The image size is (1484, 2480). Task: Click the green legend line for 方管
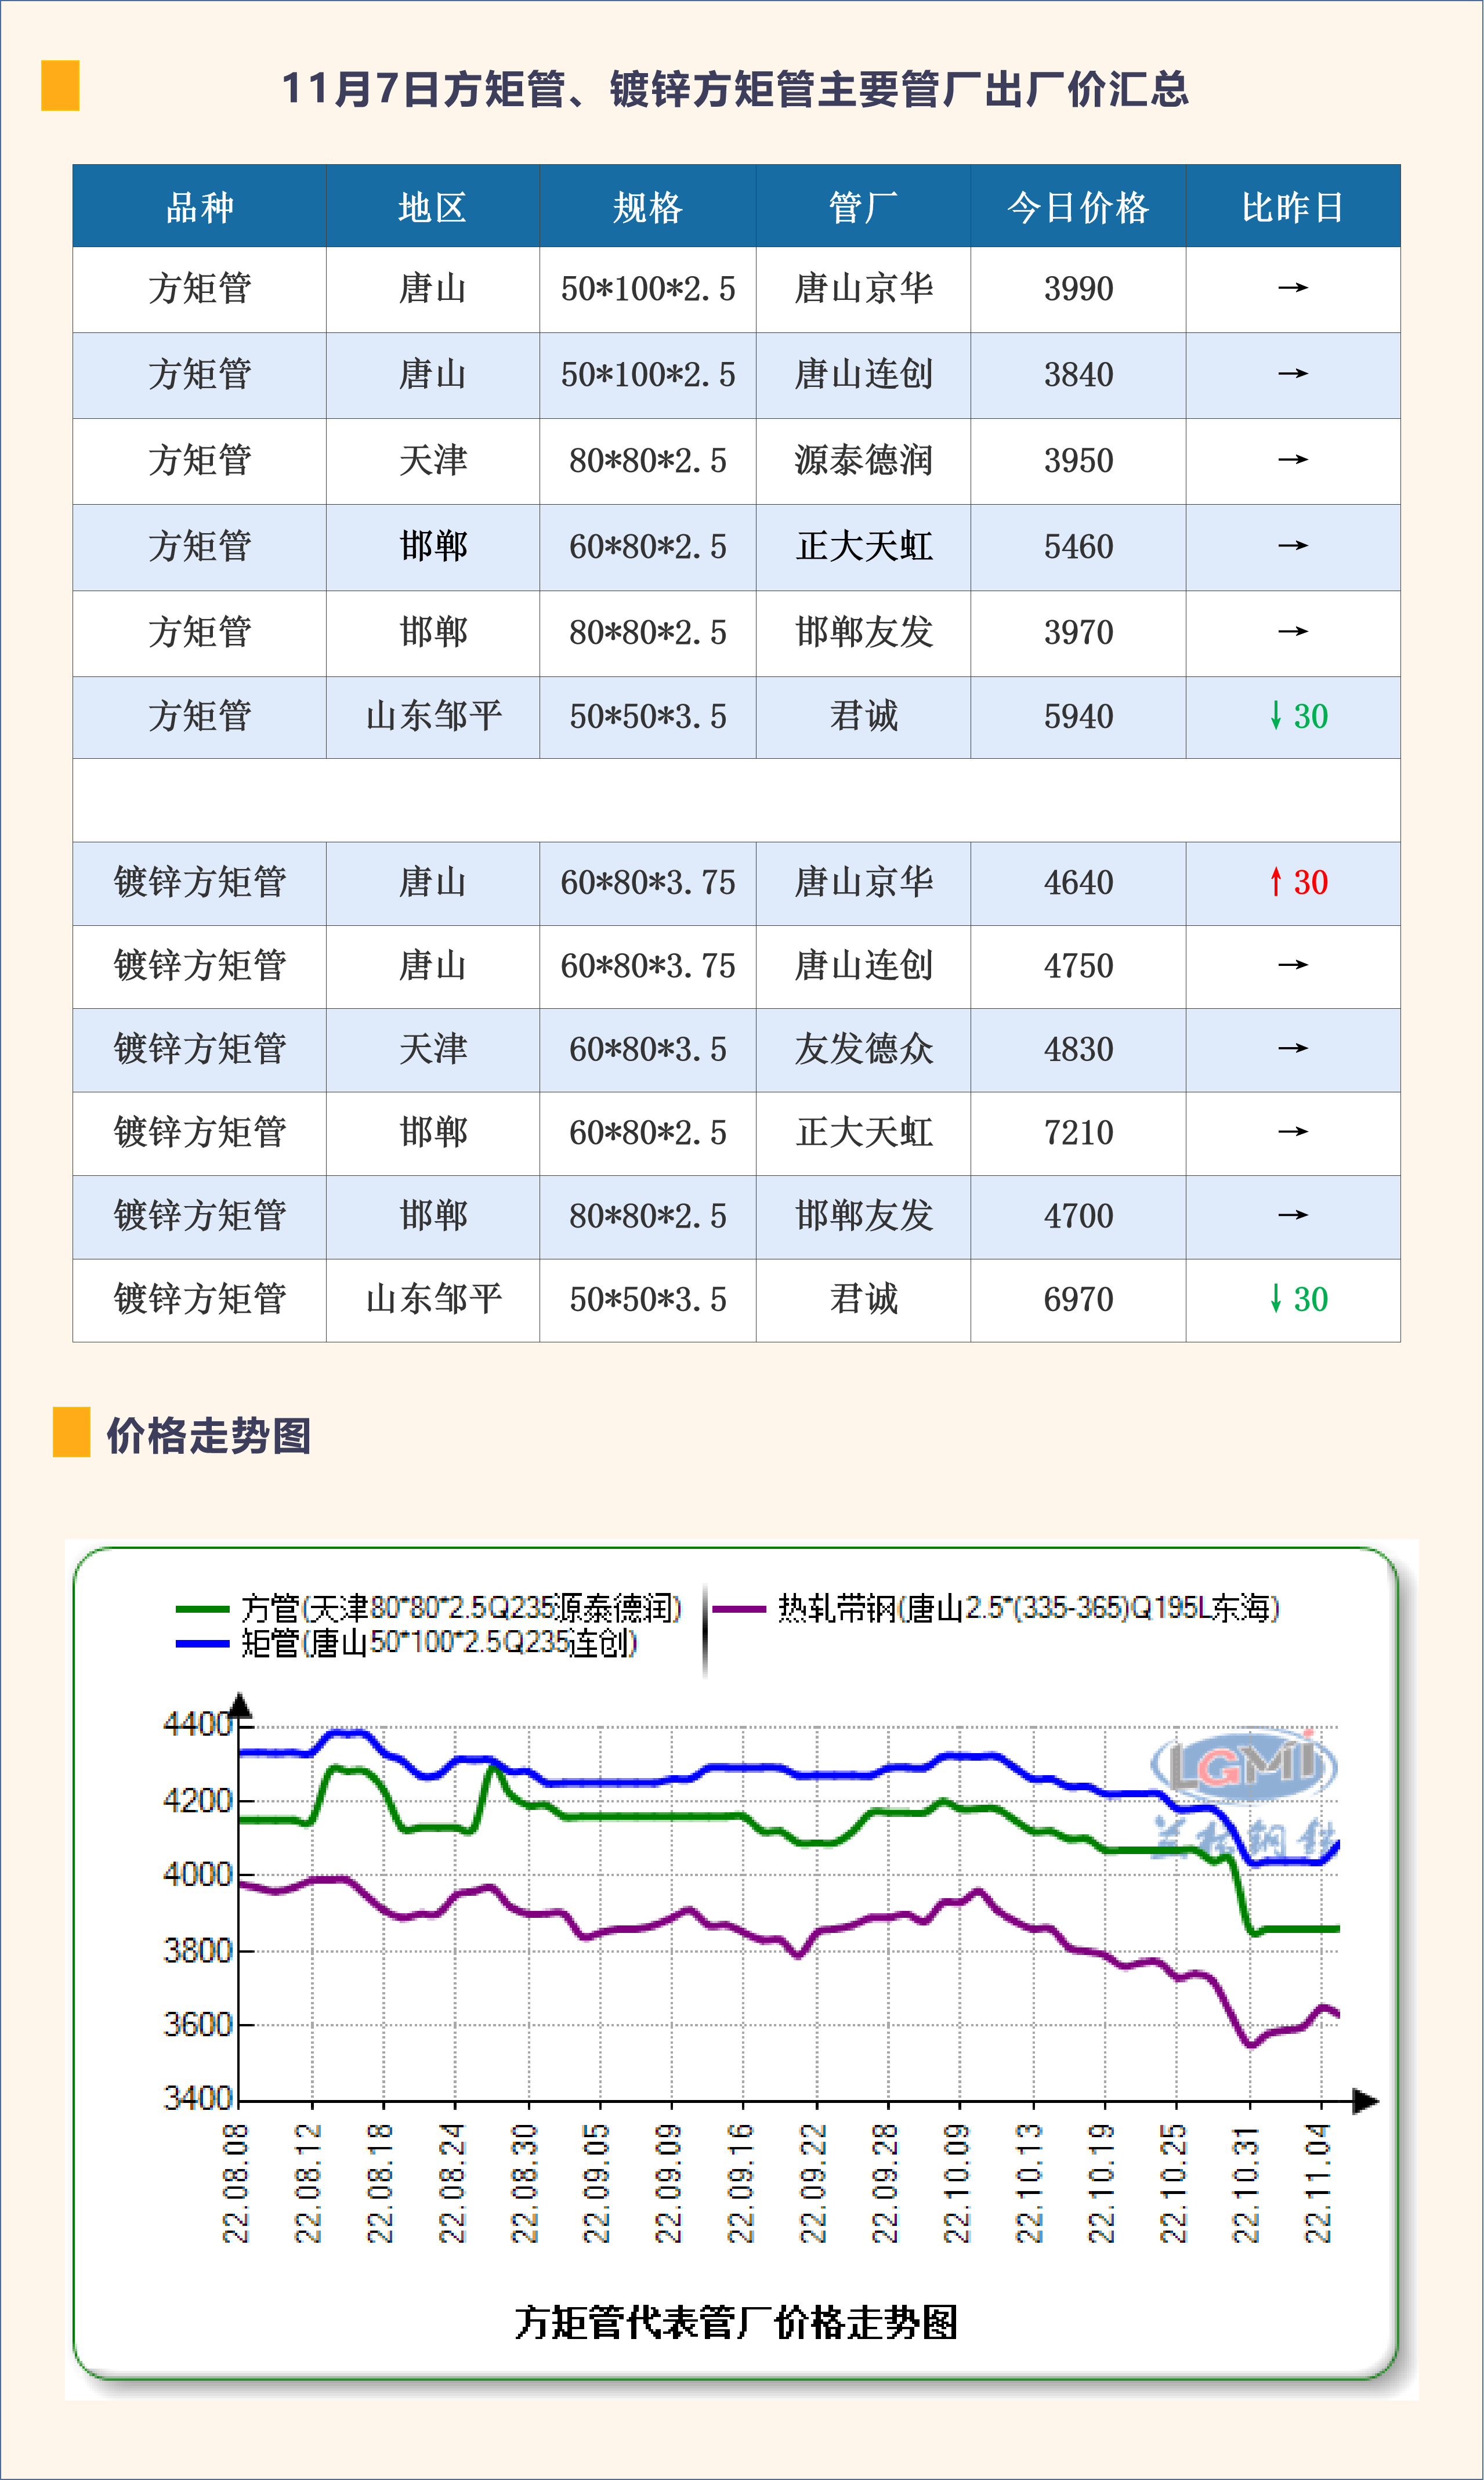tap(203, 1609)
